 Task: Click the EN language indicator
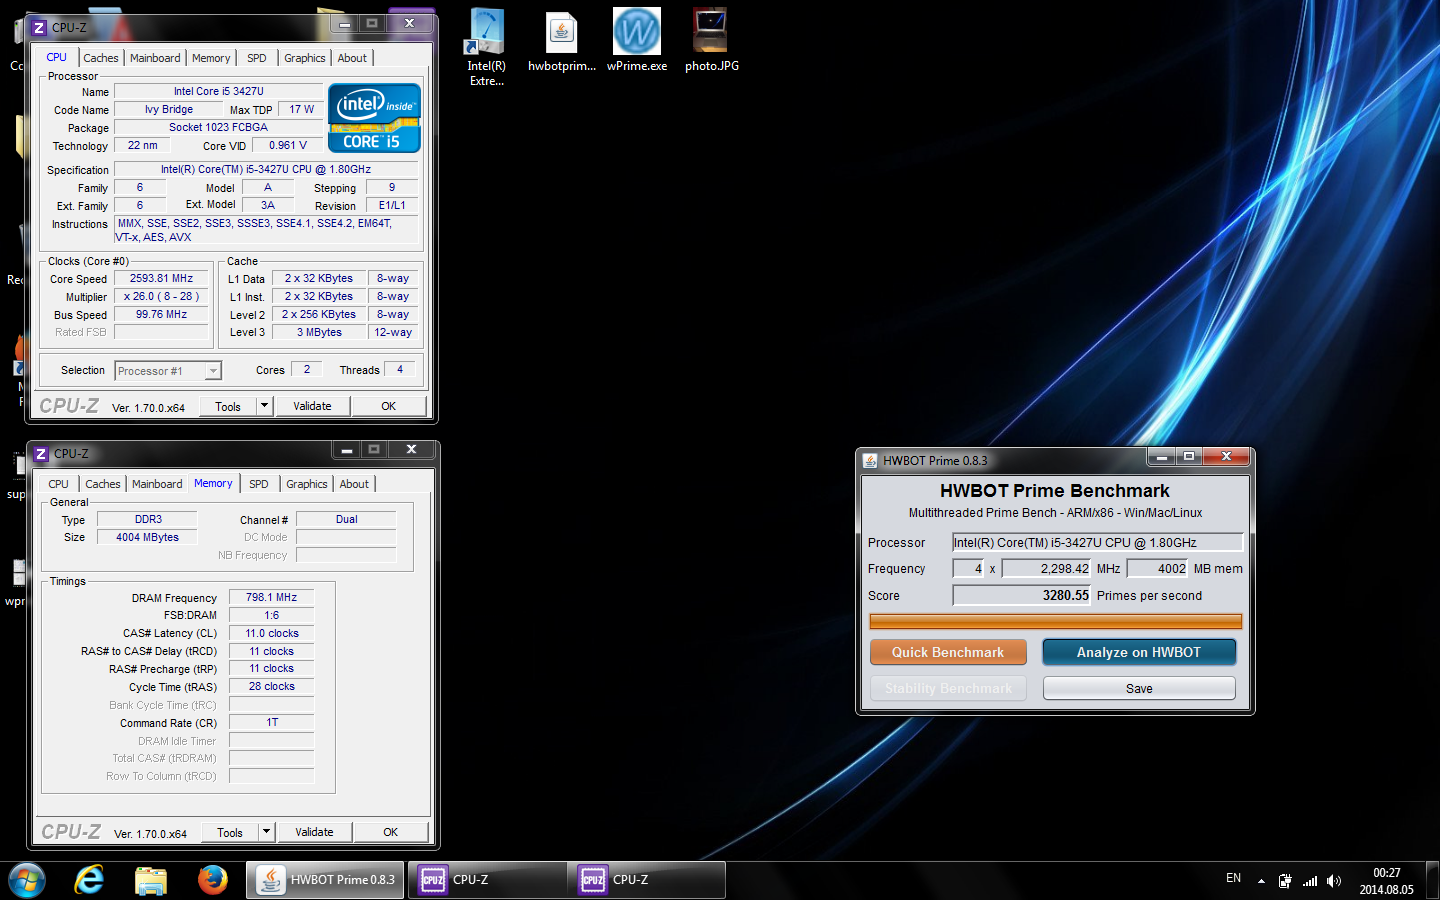click(x=1233, y=878)
